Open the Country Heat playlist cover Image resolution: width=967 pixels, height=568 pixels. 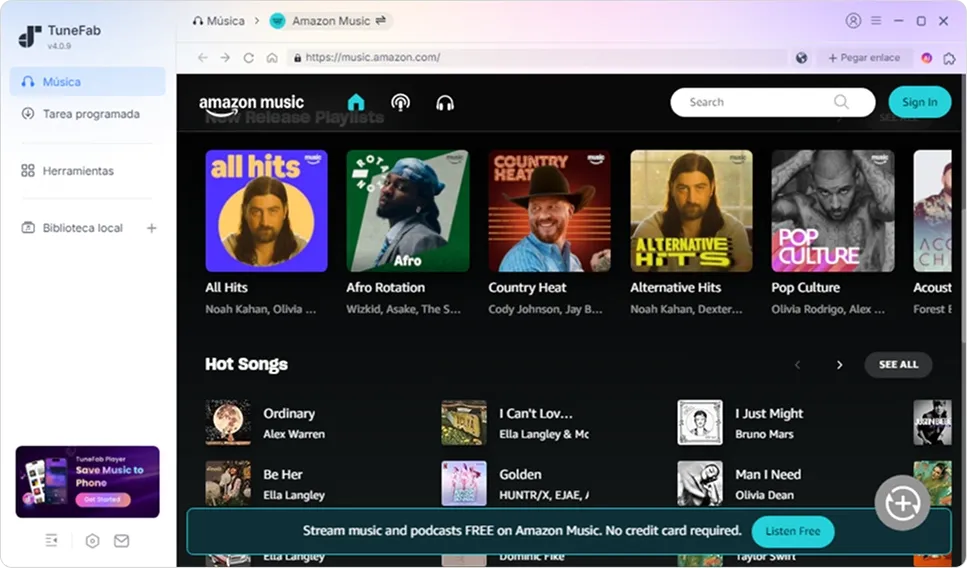pos(549,211)
